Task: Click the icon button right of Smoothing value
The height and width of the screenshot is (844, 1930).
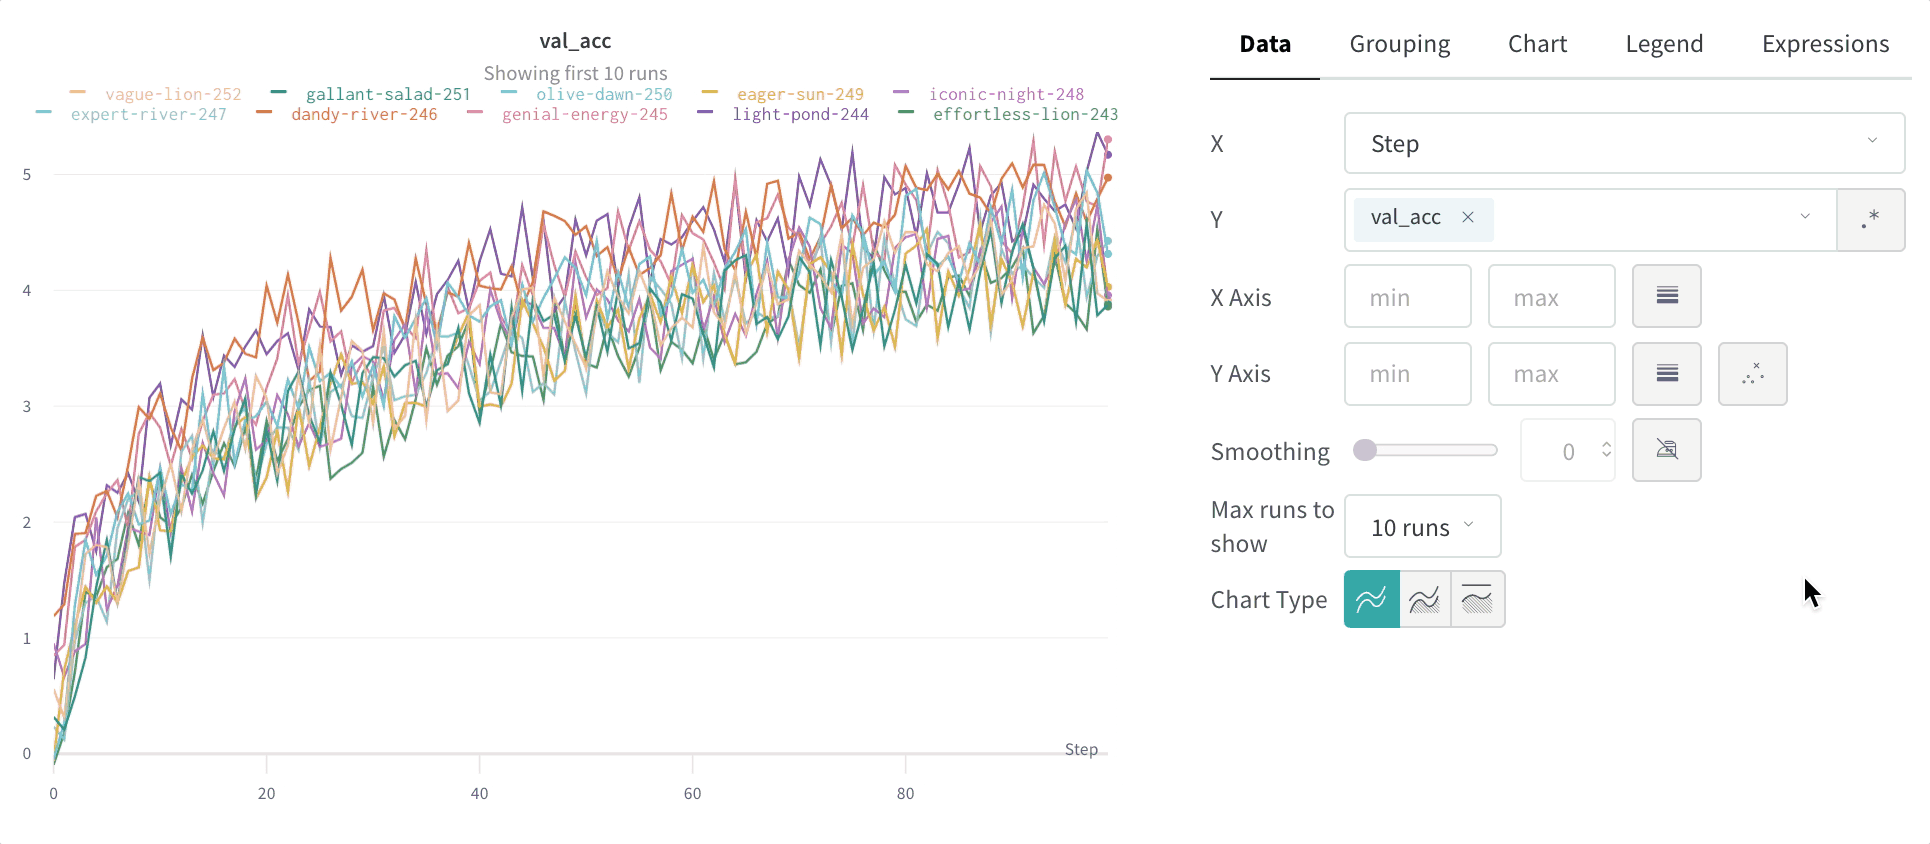Action: point(1666,450)
